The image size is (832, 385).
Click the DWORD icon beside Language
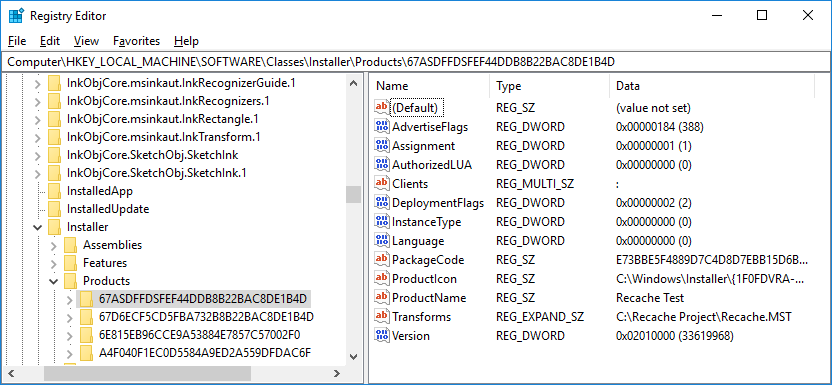point(382,241)
